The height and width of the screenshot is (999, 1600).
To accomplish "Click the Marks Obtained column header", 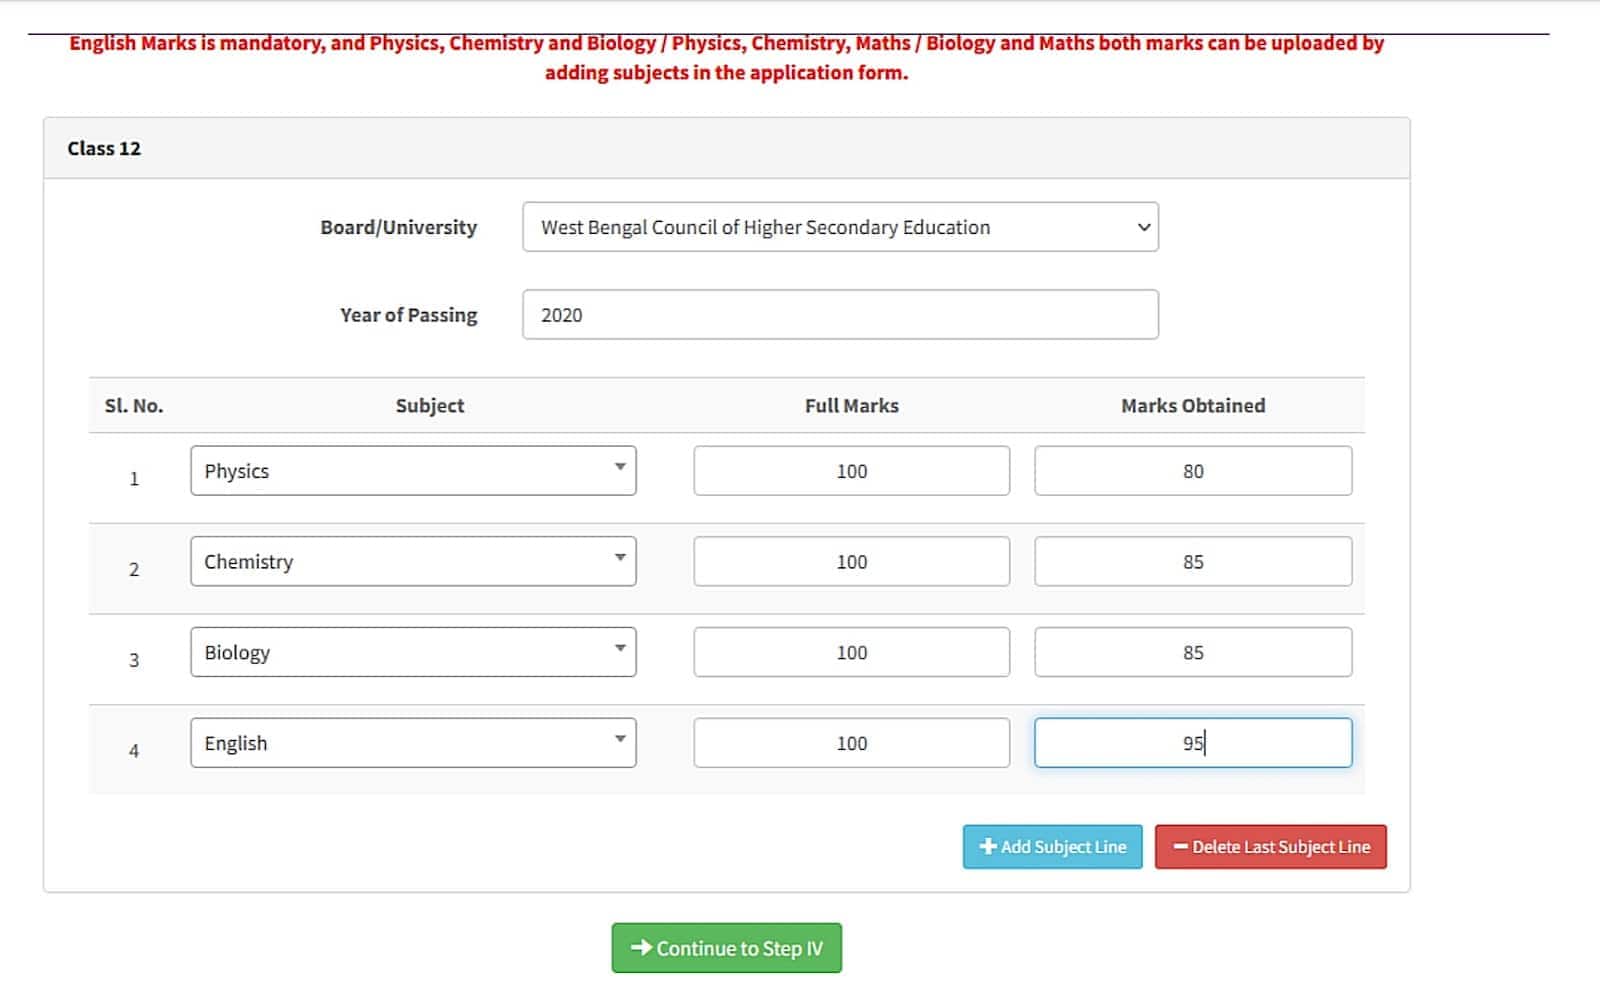I will [1193, 405].
